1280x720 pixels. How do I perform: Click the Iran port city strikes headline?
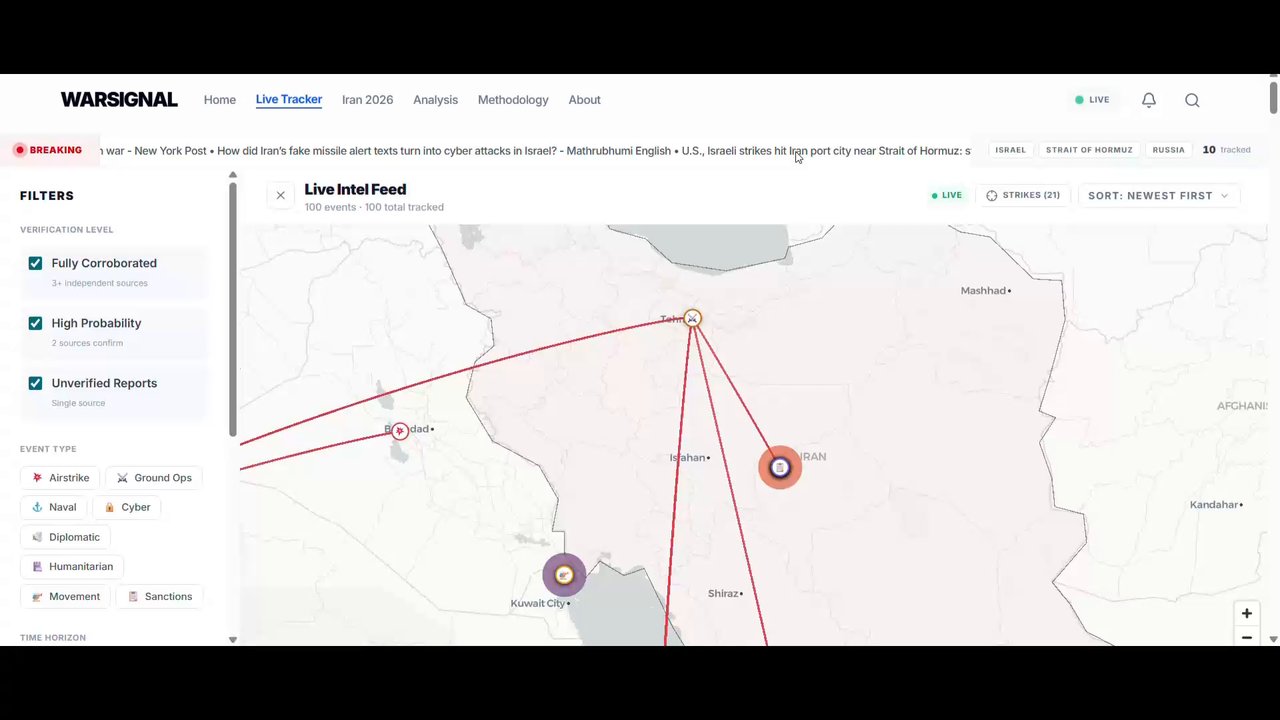(x=826, y=151)
